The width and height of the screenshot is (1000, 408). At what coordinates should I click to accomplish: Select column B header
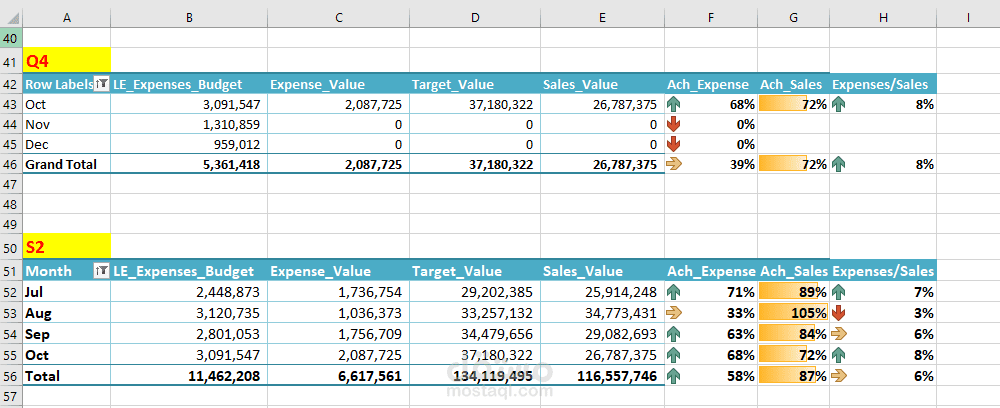tap(187, 18)
